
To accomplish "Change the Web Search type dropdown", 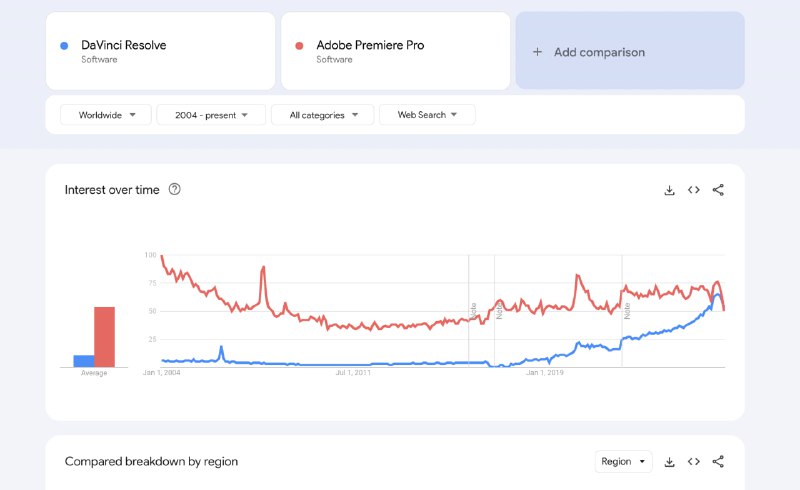I will (427, 115).
